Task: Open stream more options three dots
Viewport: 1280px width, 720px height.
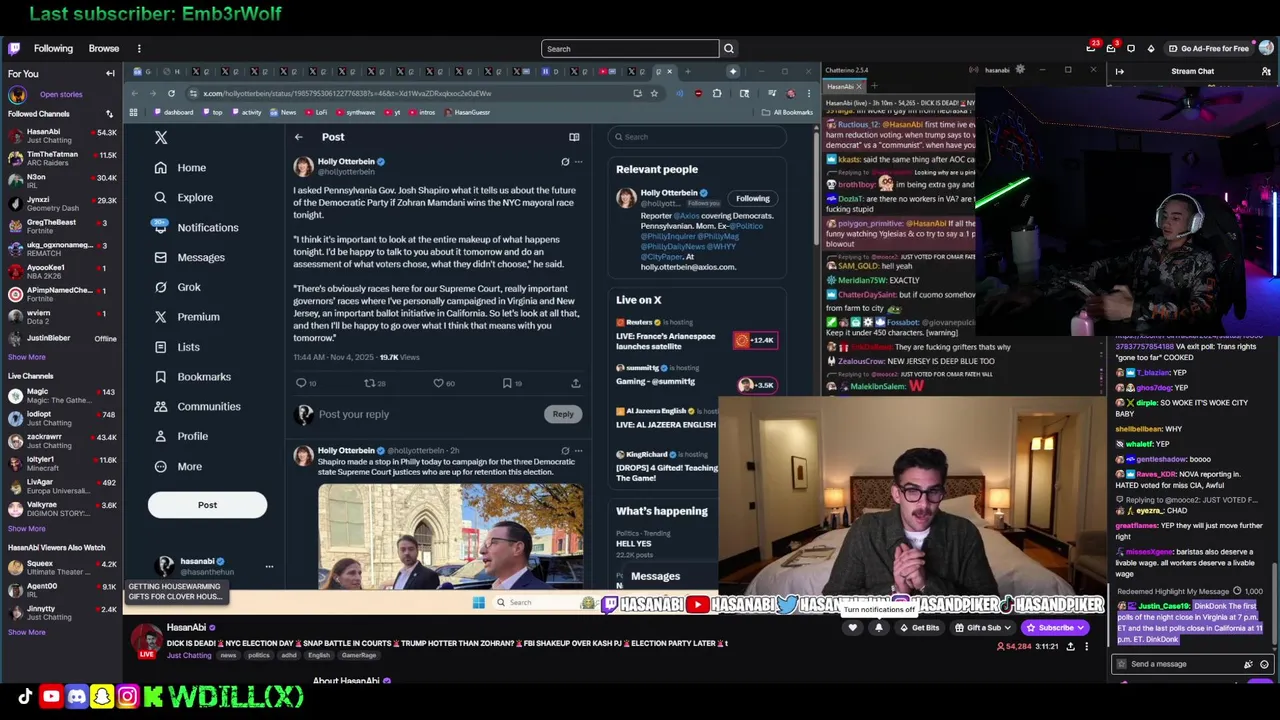Action: pos(1087,647)
